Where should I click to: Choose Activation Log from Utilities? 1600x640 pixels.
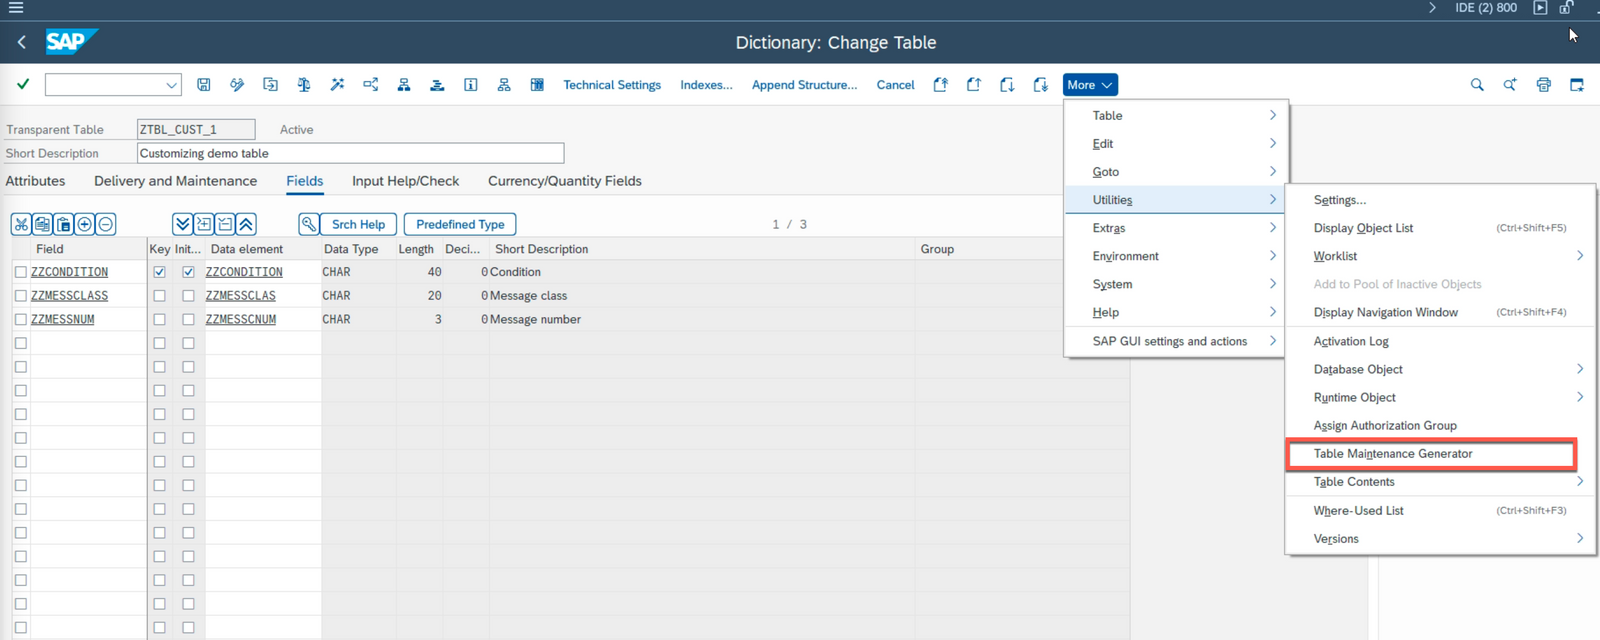1440,341
